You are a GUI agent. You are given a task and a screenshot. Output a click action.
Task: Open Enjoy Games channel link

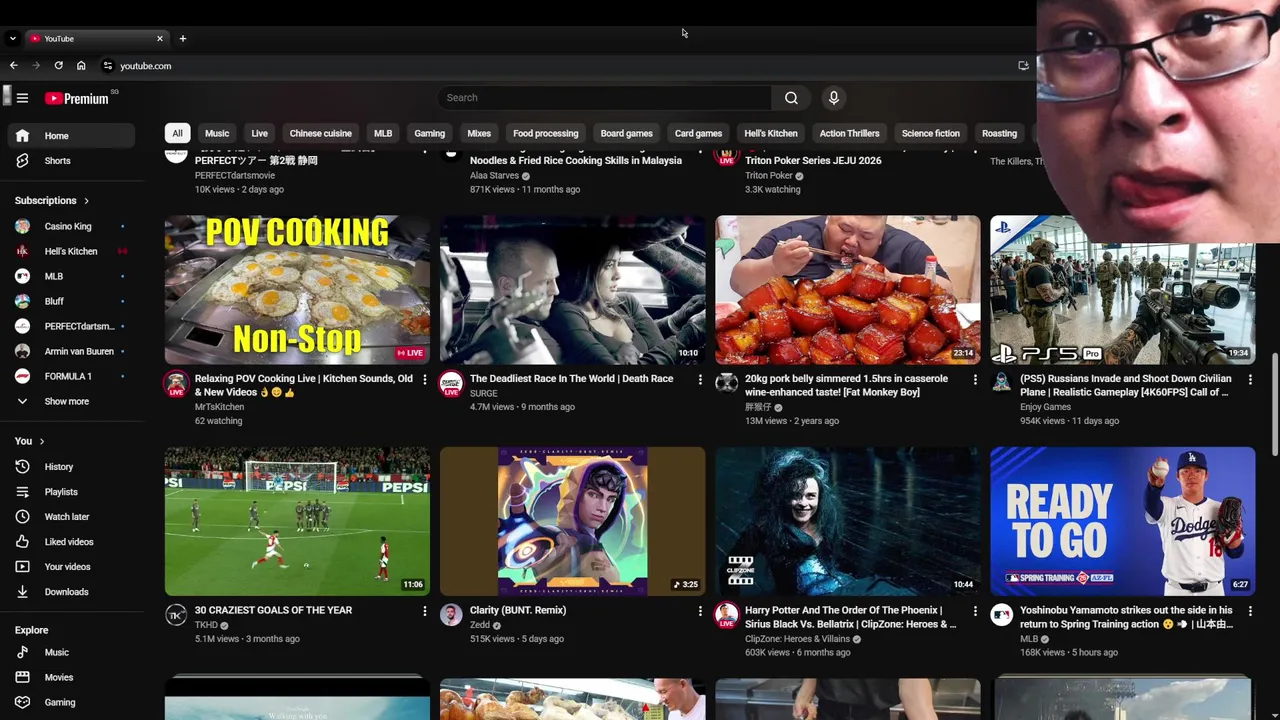tap(1046, 407)
